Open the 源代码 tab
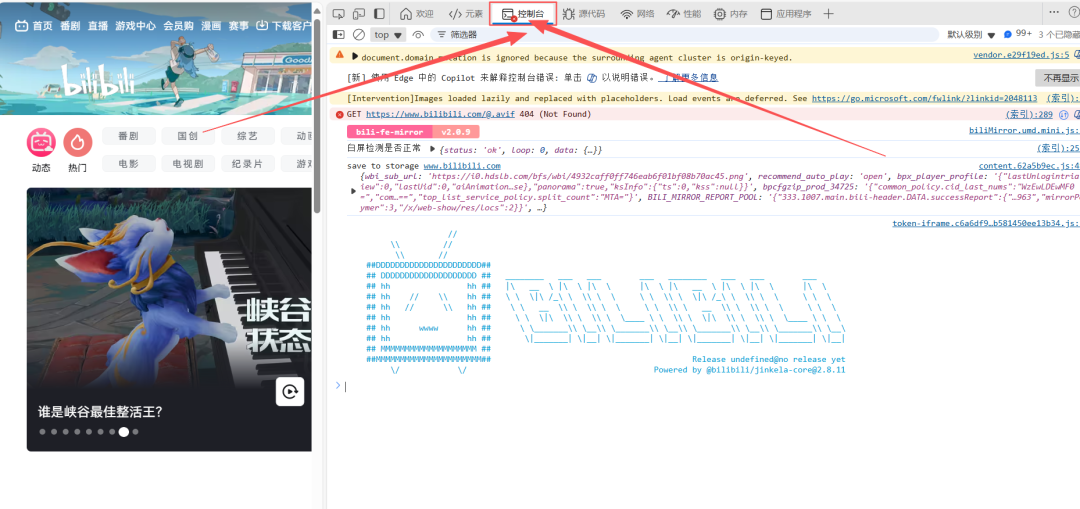This screenshot has height=509, width=1080. pos(584,14)
